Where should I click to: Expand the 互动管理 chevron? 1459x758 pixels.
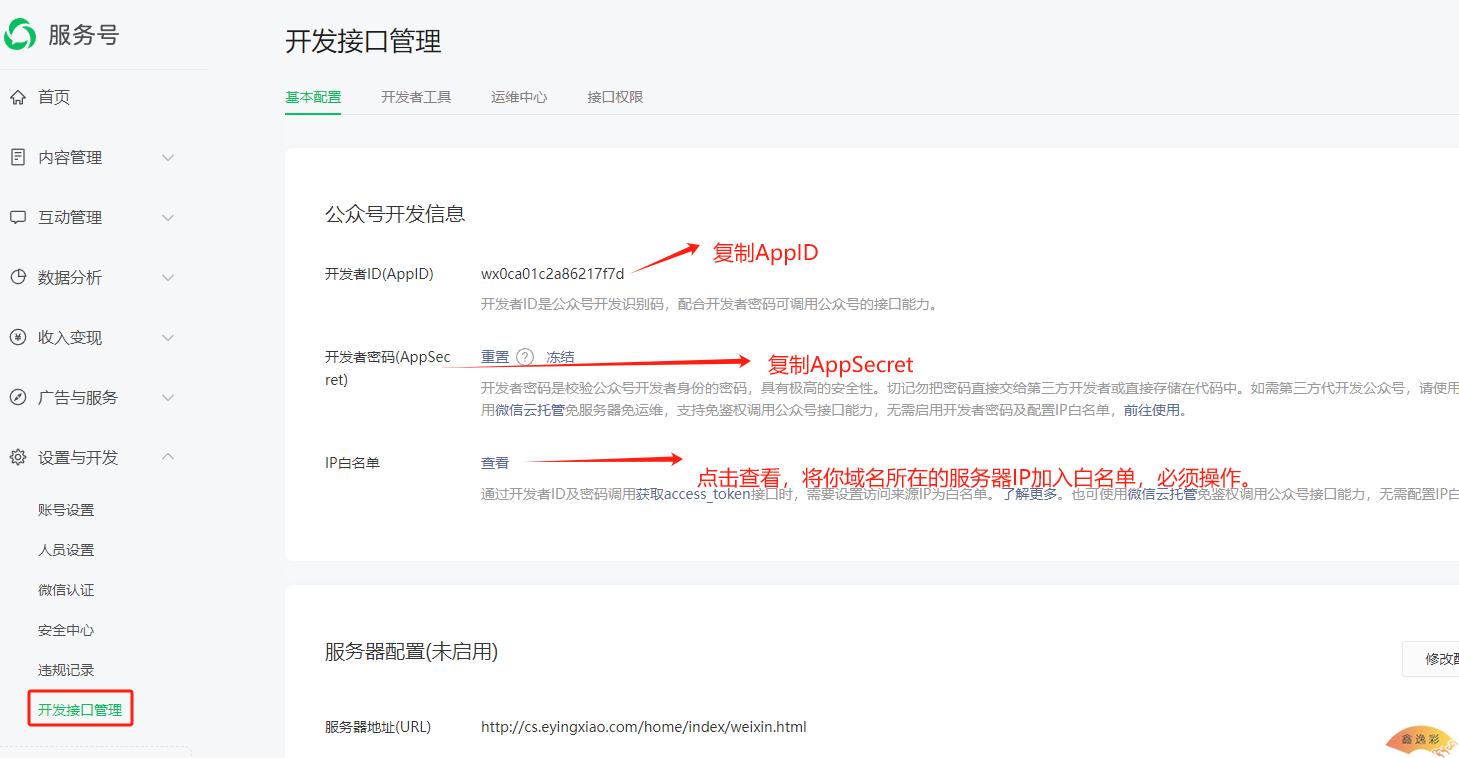pos(168,217)
